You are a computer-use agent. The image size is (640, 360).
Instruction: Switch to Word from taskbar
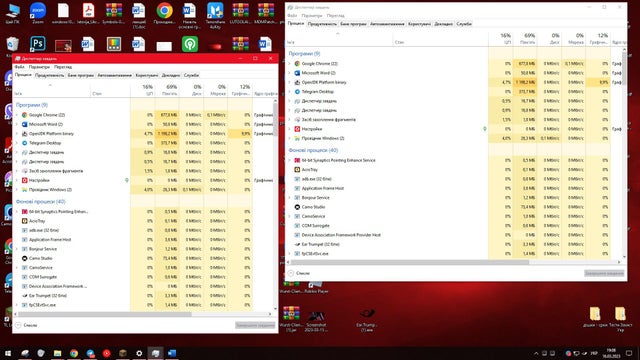coord(172,353)
